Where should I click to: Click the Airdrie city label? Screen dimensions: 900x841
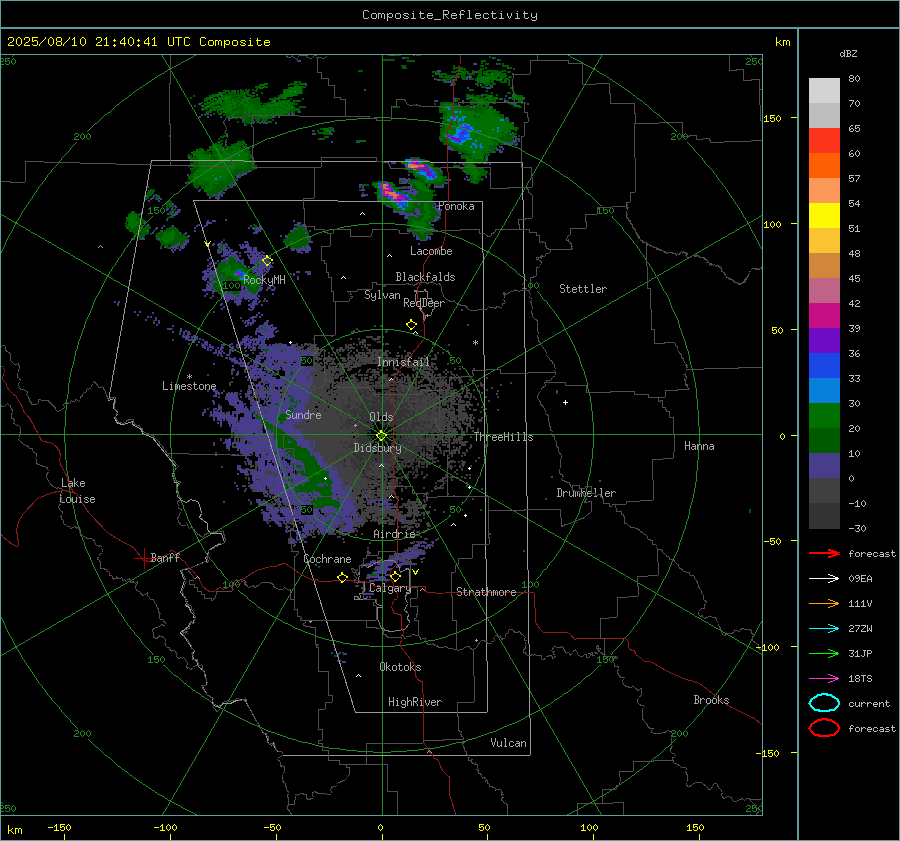(394, 534)
